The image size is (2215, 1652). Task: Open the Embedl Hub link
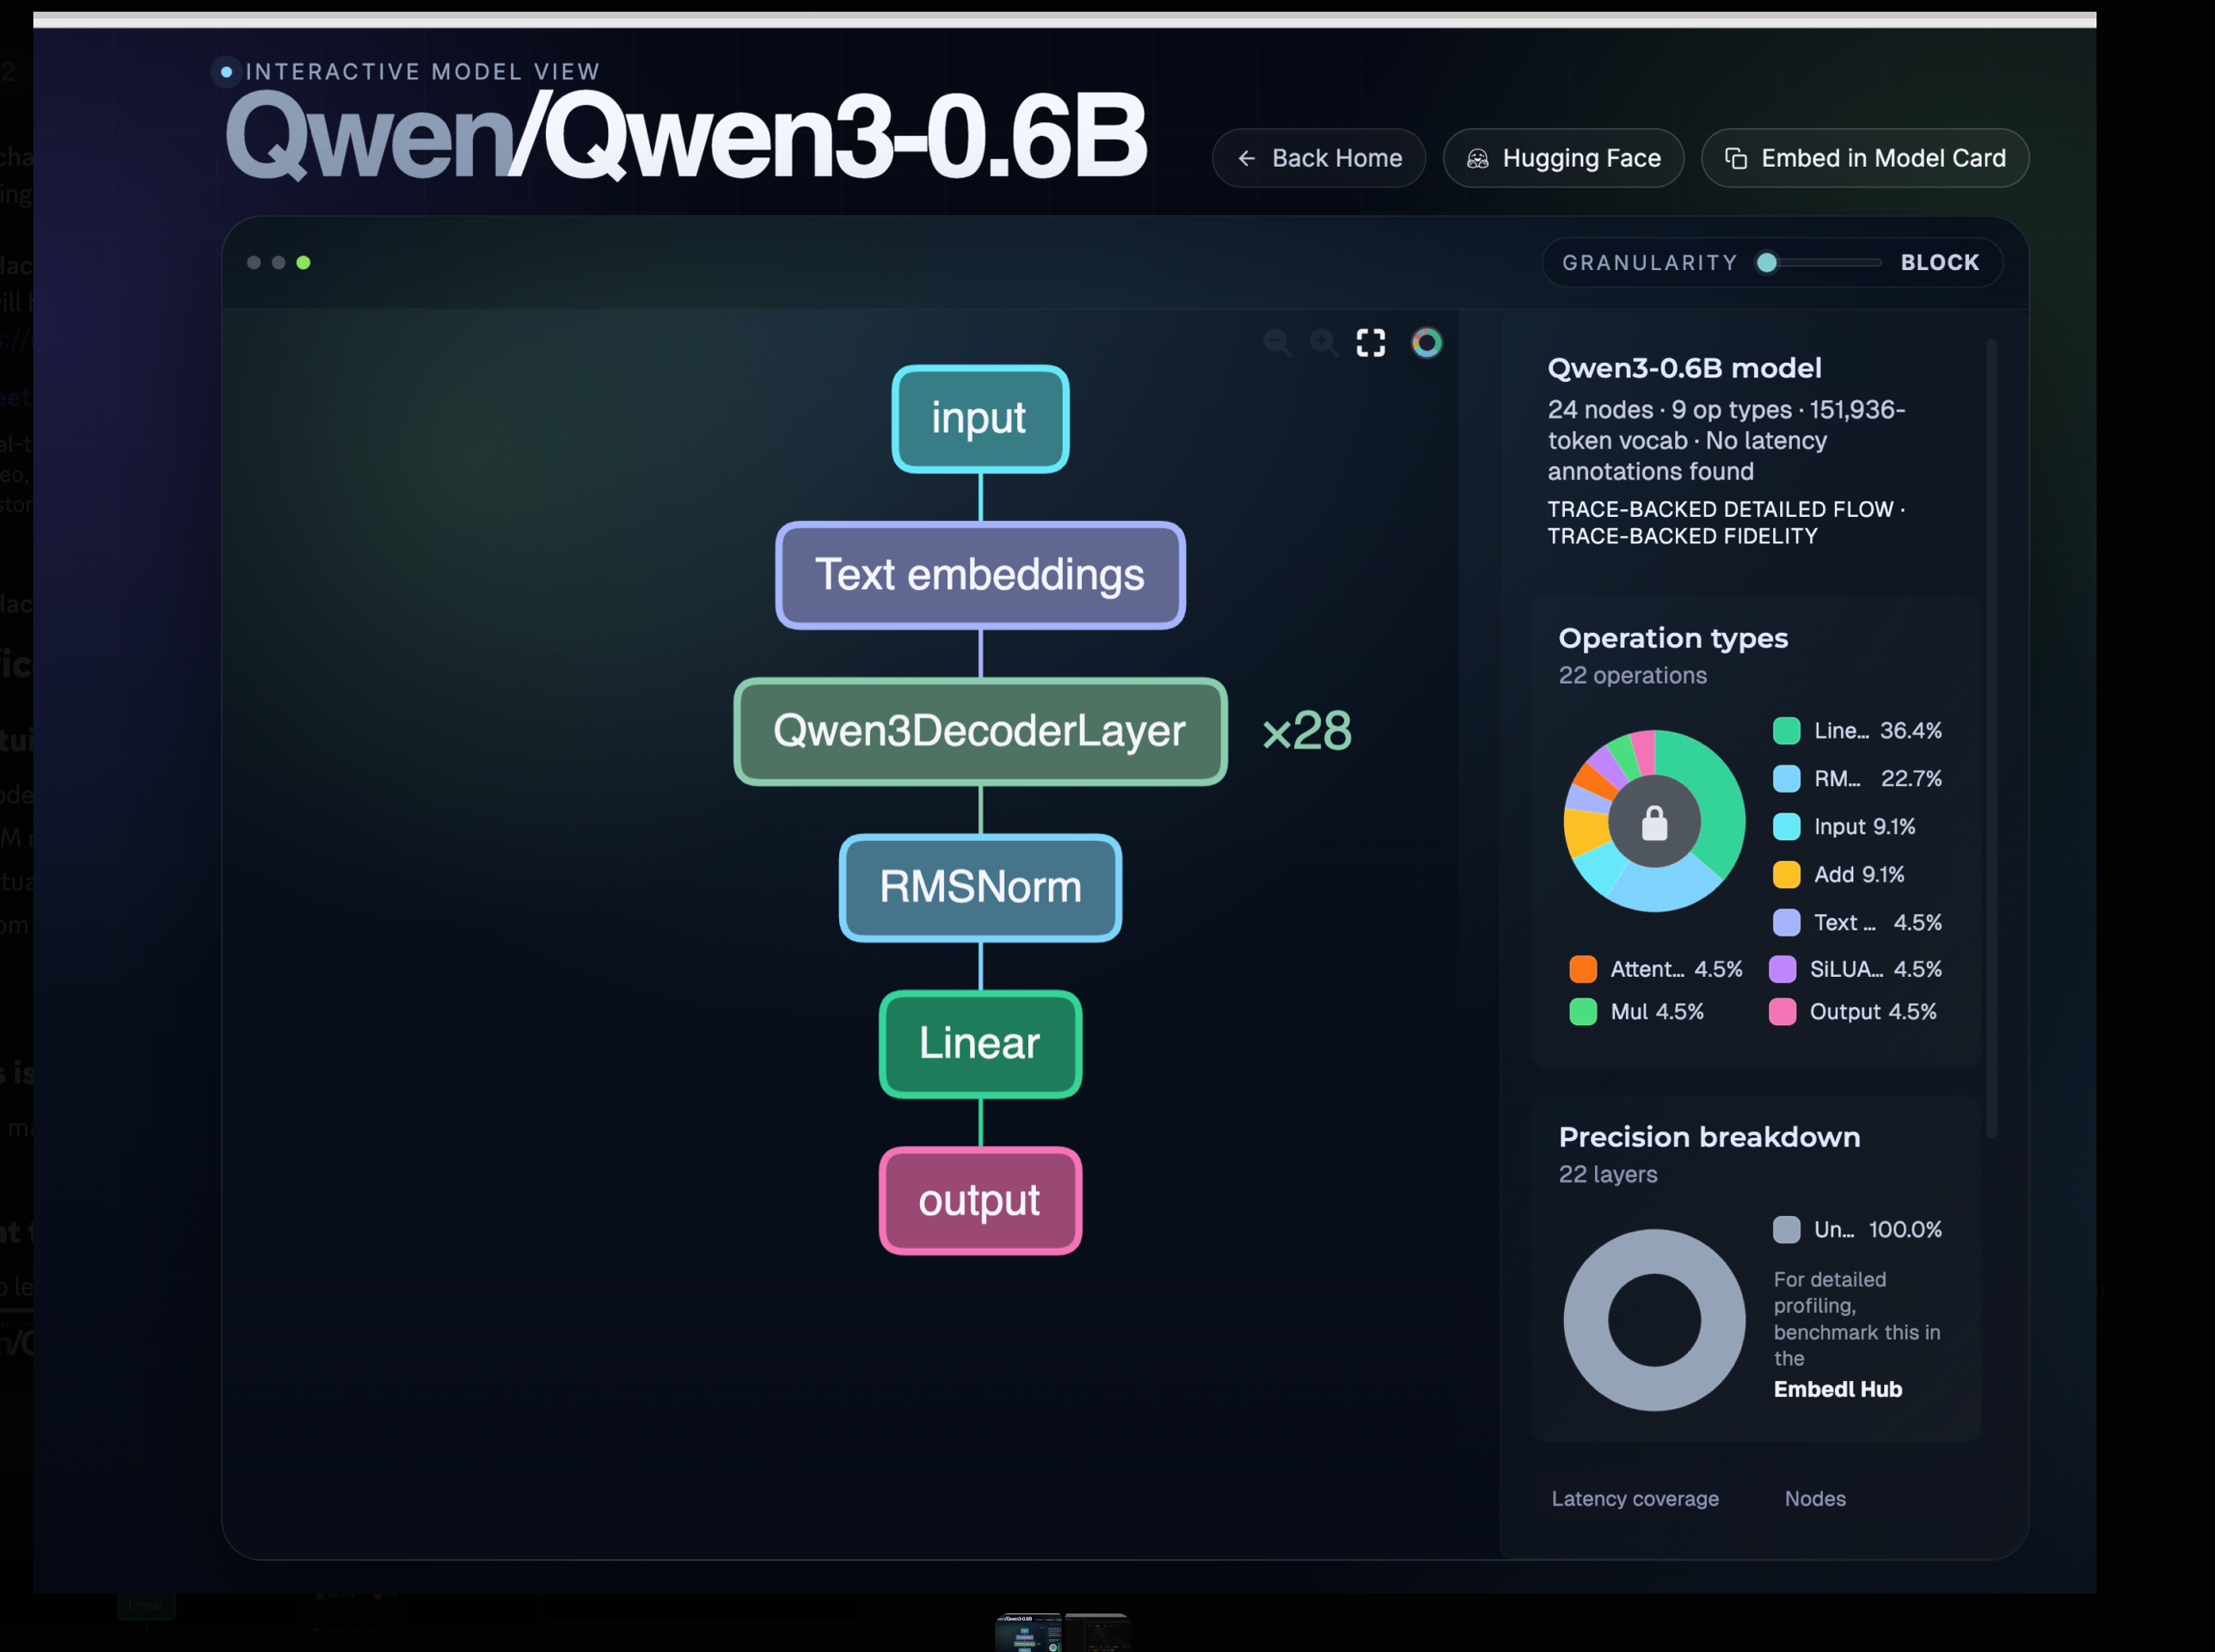pos(1837,1389)
